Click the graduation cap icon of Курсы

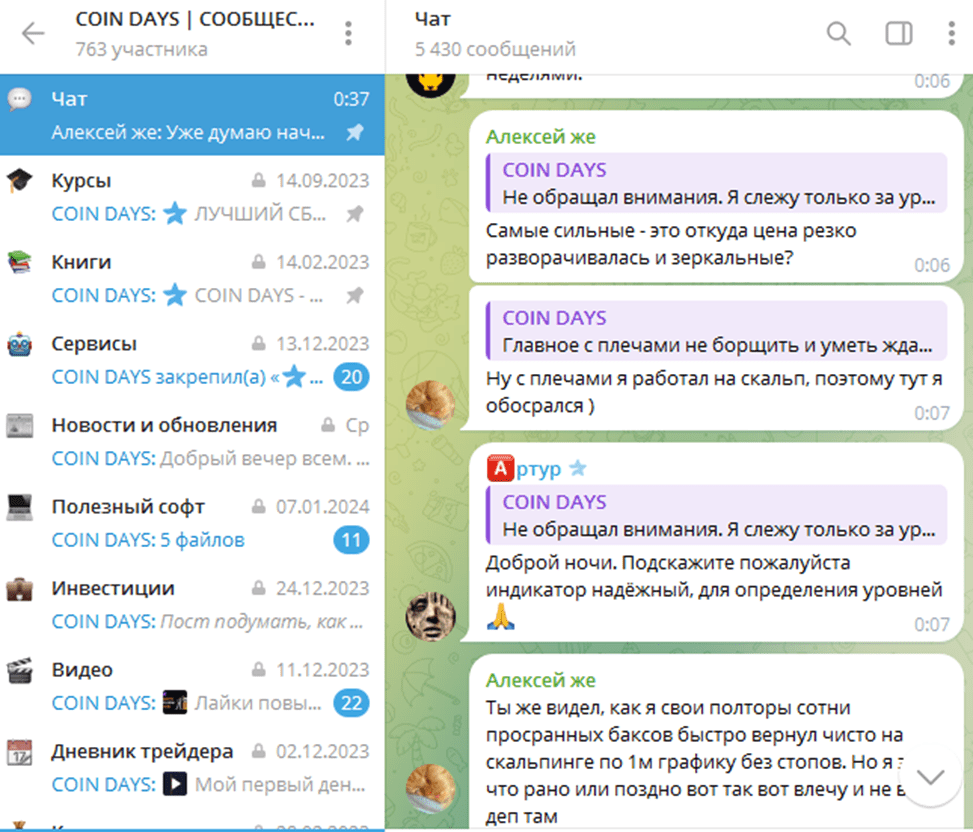pyautogui.click(x=19, y=181)
